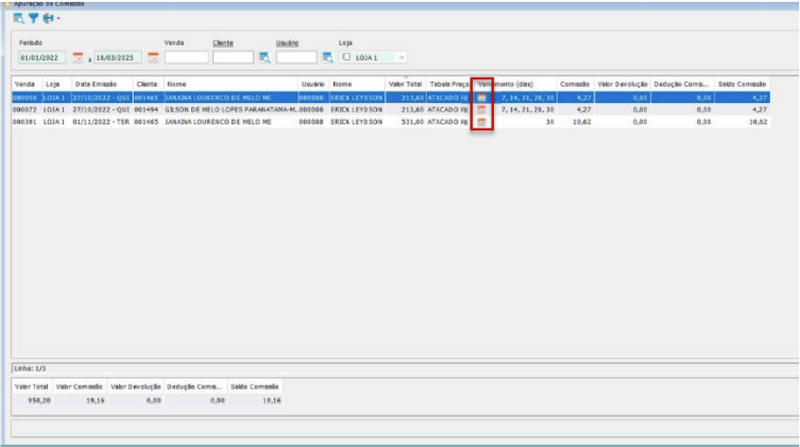Select row for GILSON DE MELO LOPES

pyautogui.click(x=230, y=110)
